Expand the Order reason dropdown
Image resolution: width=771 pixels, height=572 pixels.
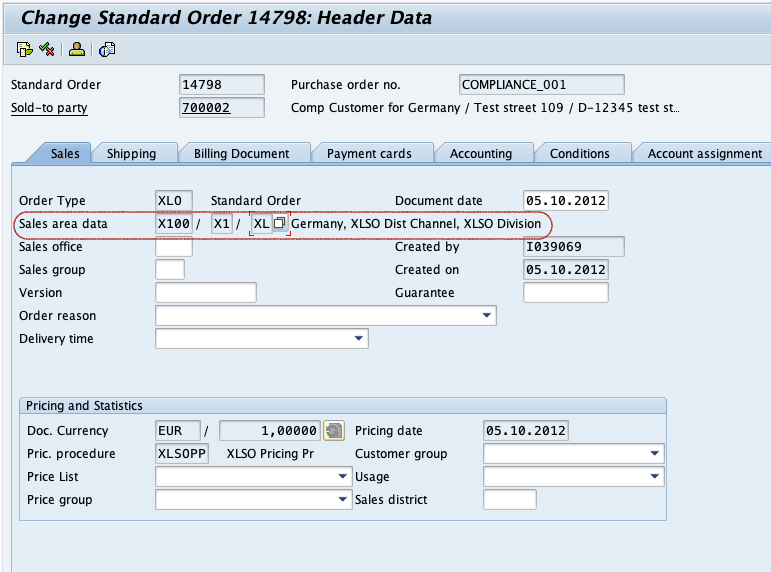(x=486, y=315)
